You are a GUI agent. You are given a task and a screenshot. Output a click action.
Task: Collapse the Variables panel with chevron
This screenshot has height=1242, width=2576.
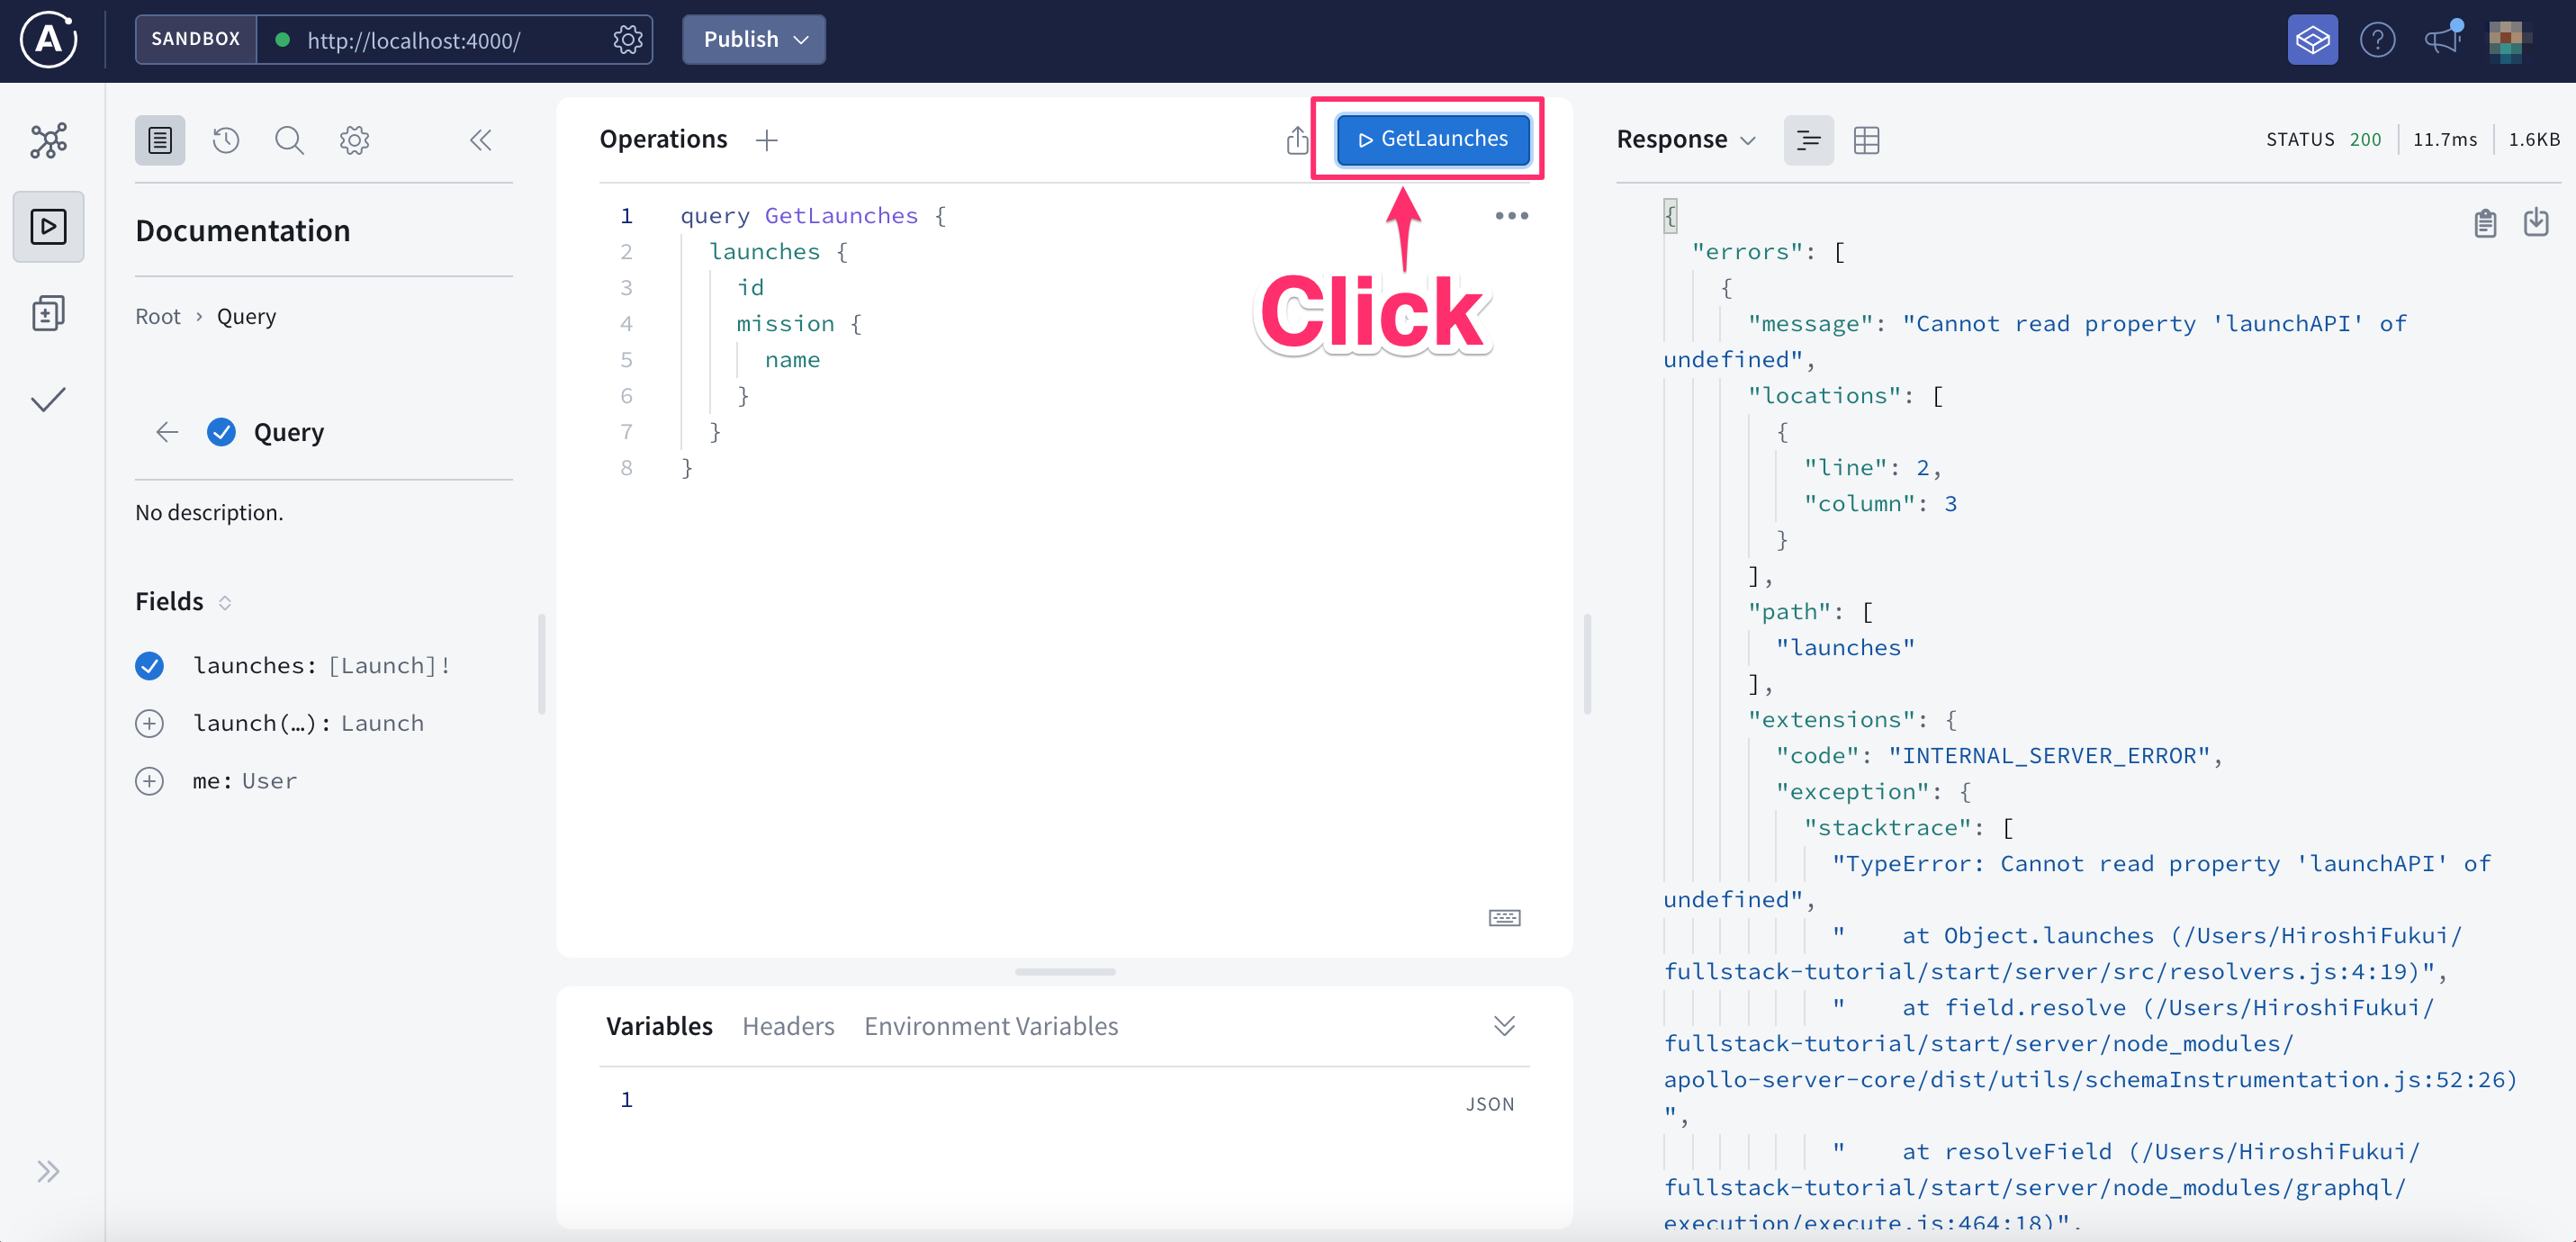pos(1504,1026)
